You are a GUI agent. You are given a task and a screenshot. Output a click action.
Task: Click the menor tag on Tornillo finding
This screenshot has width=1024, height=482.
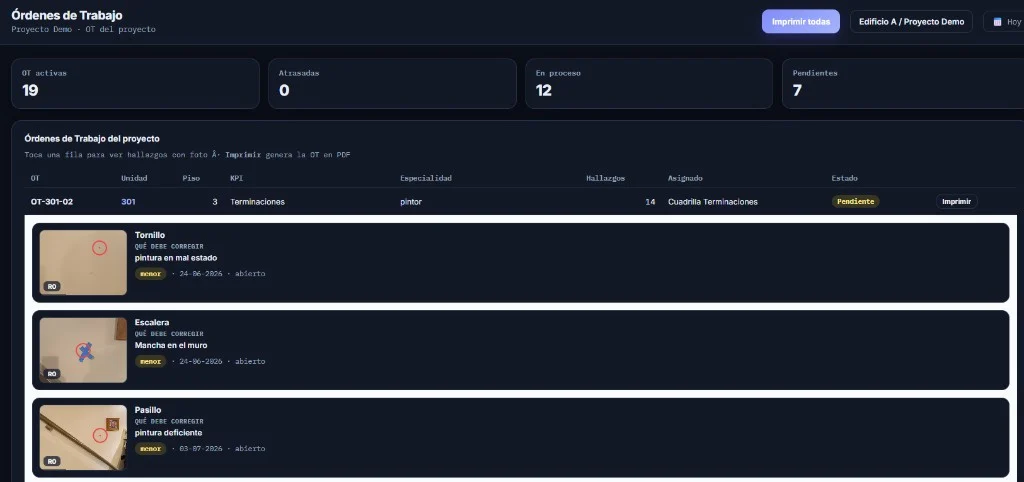pyautogui.click(x=150, y=274)
